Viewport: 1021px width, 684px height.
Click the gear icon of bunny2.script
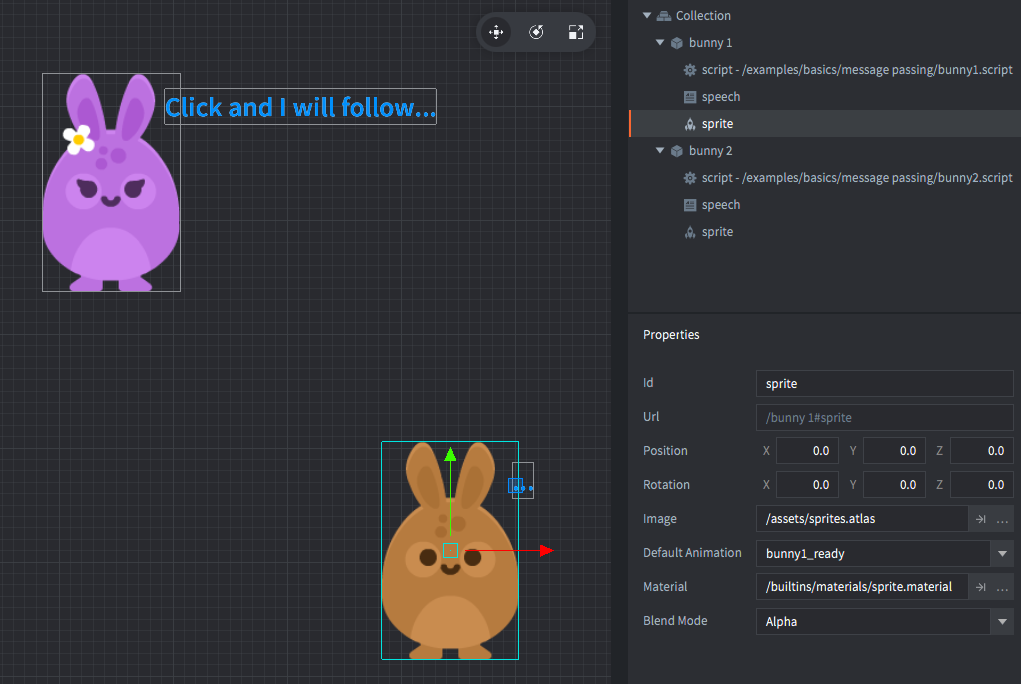click(690, 178)
